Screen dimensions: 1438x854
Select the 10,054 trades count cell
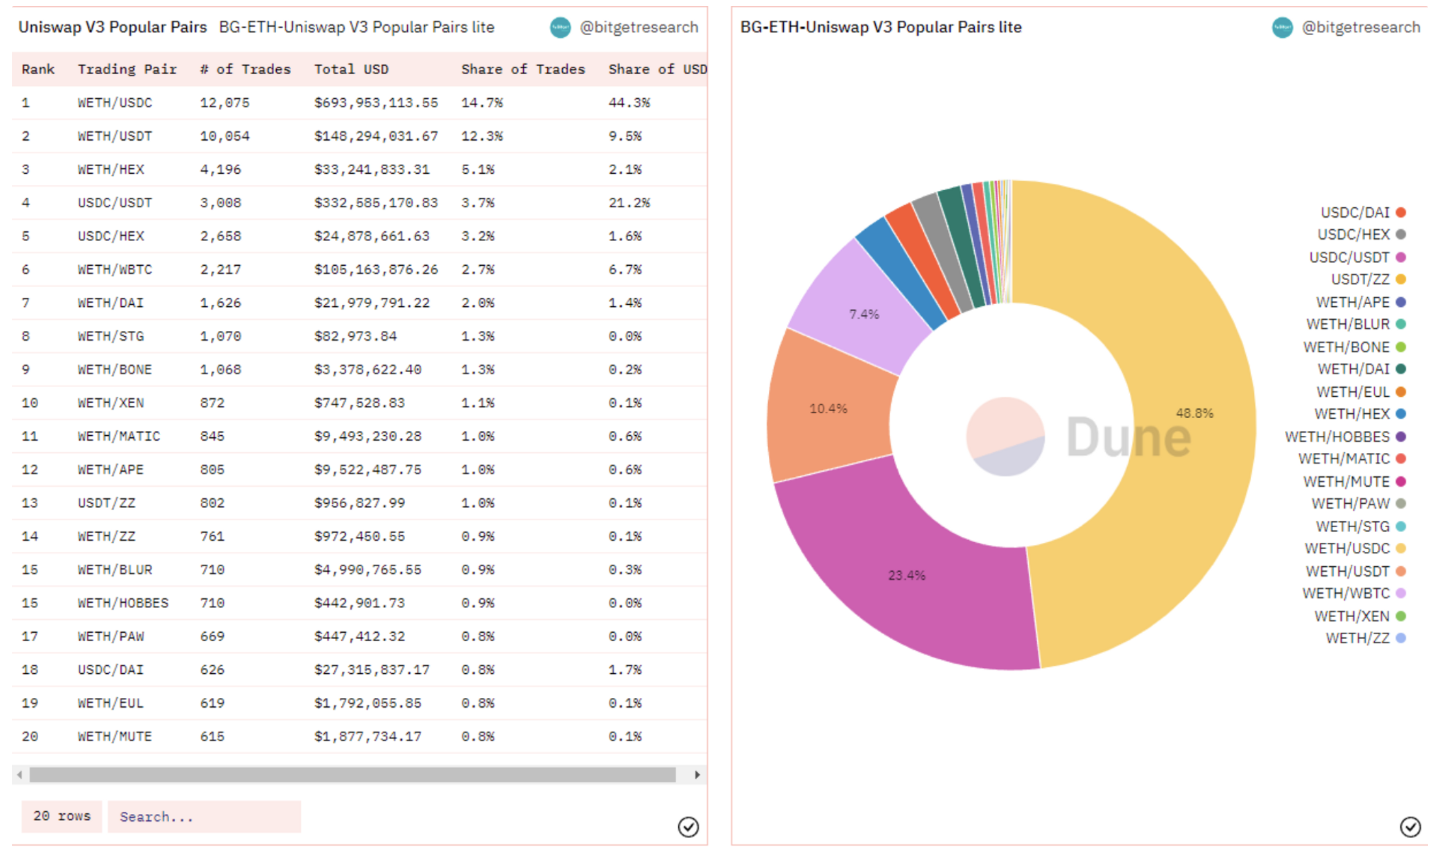coord(225,136)
